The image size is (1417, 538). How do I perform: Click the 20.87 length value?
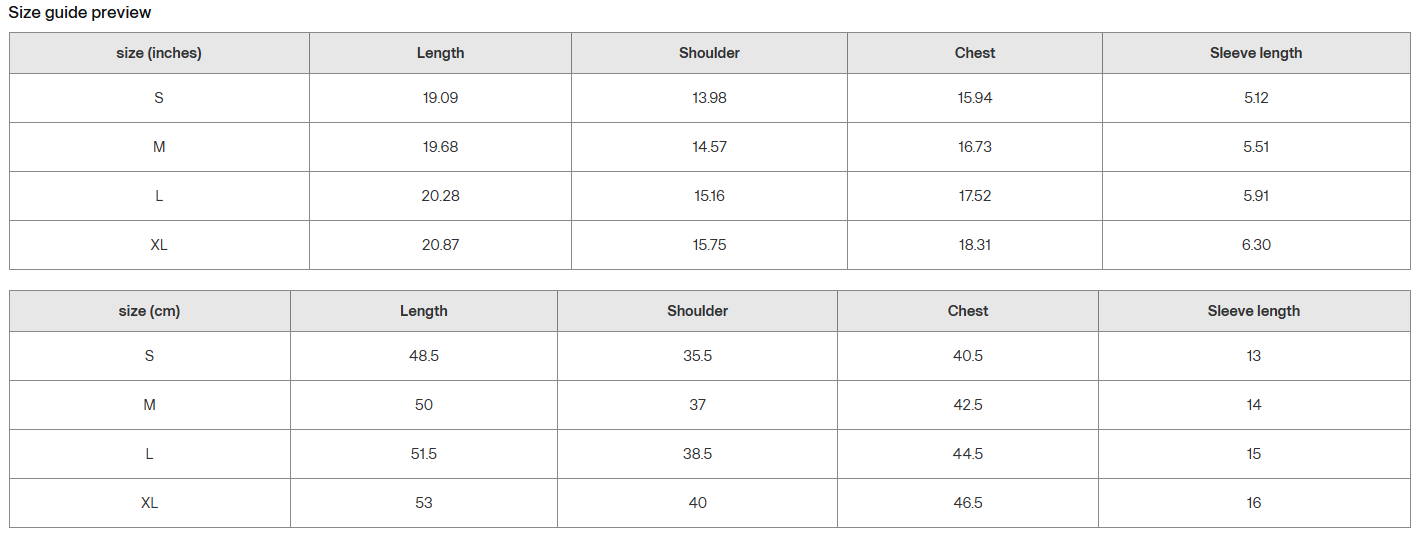click(440, 245)
